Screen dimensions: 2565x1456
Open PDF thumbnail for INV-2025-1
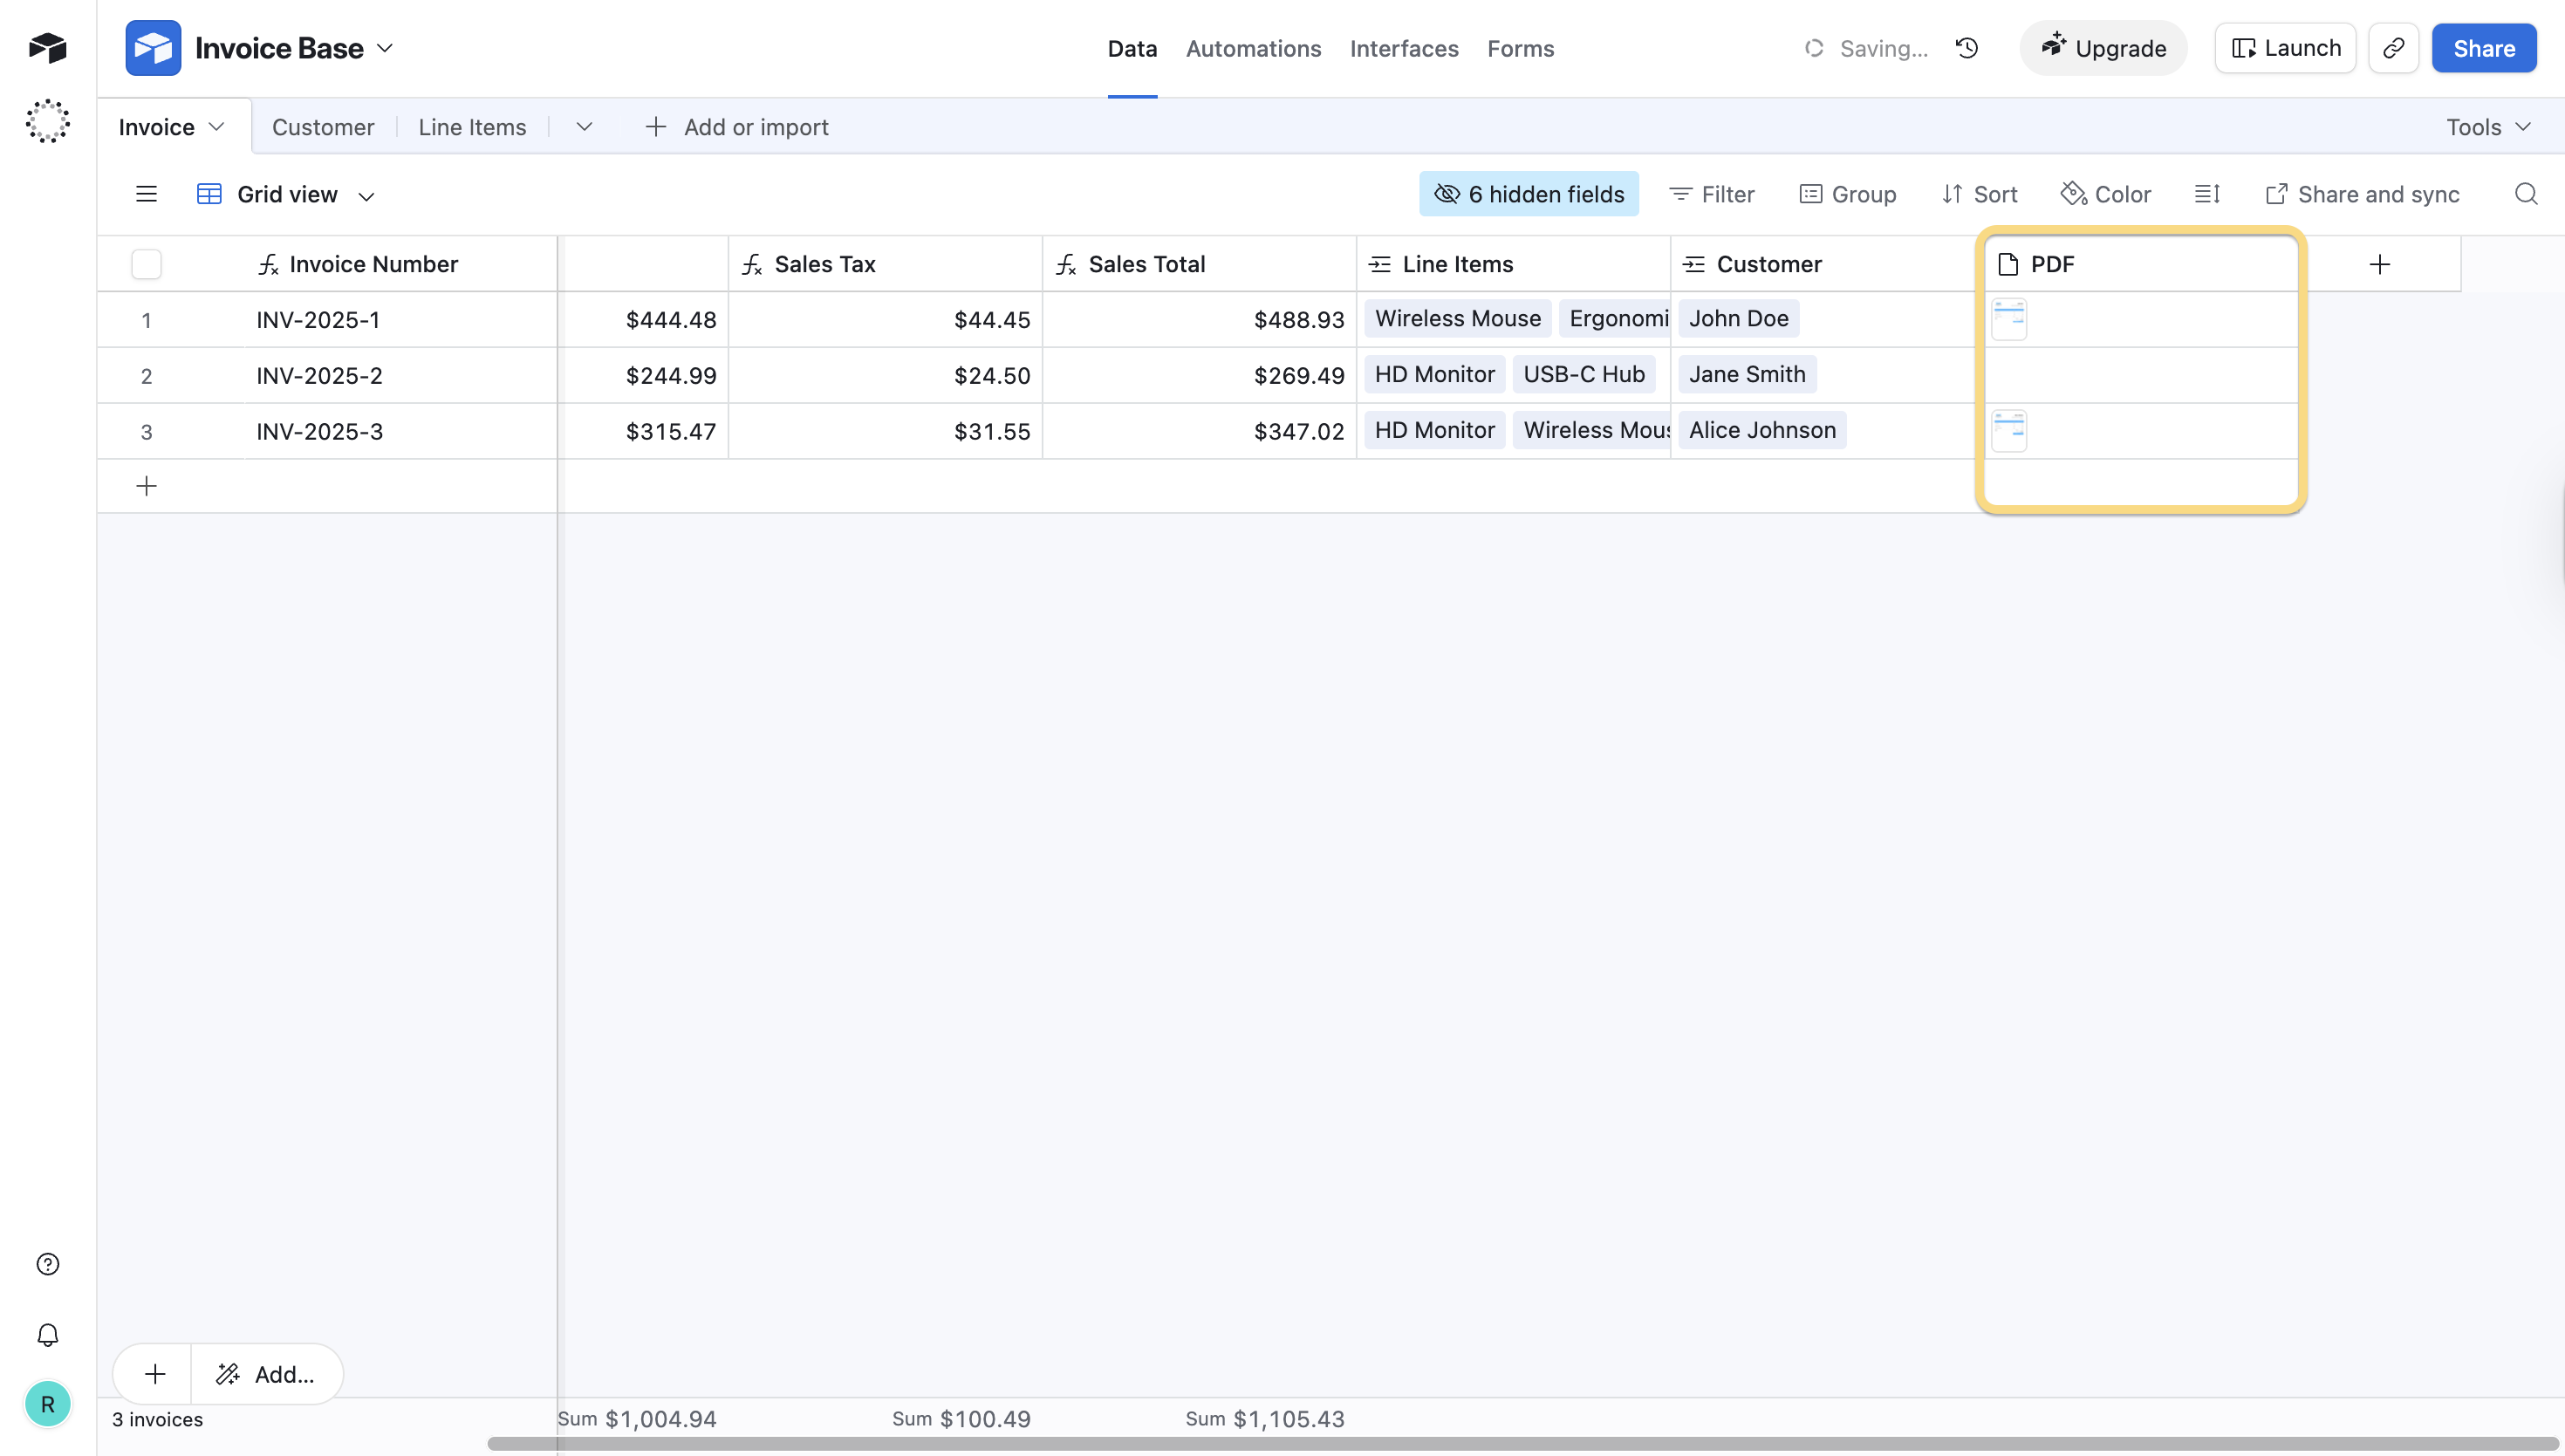2009,320
